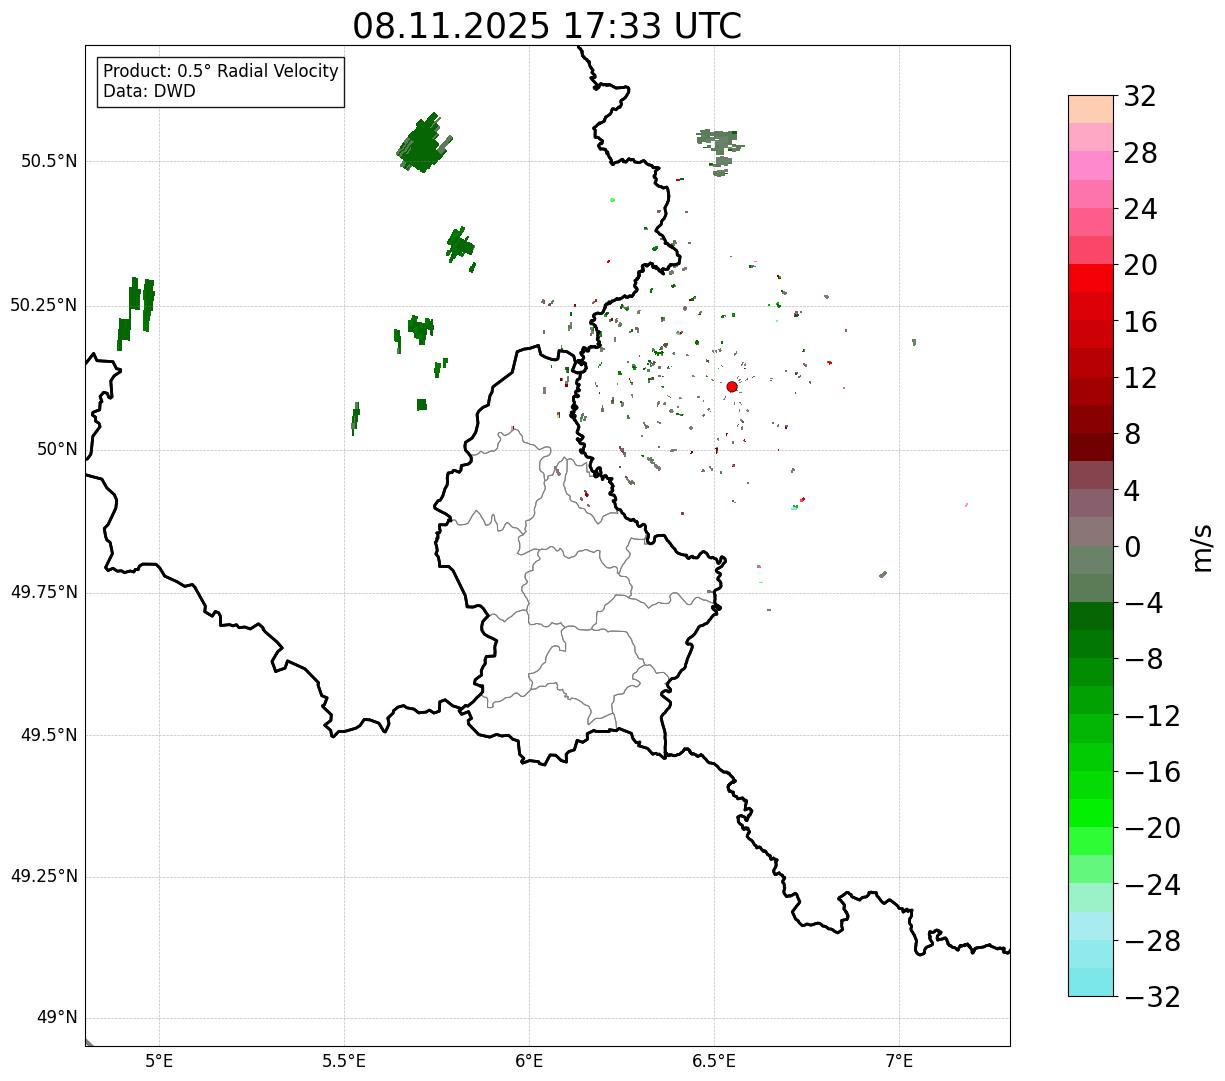Click the 6.5°E longitude label

[x=714, y=1061]
